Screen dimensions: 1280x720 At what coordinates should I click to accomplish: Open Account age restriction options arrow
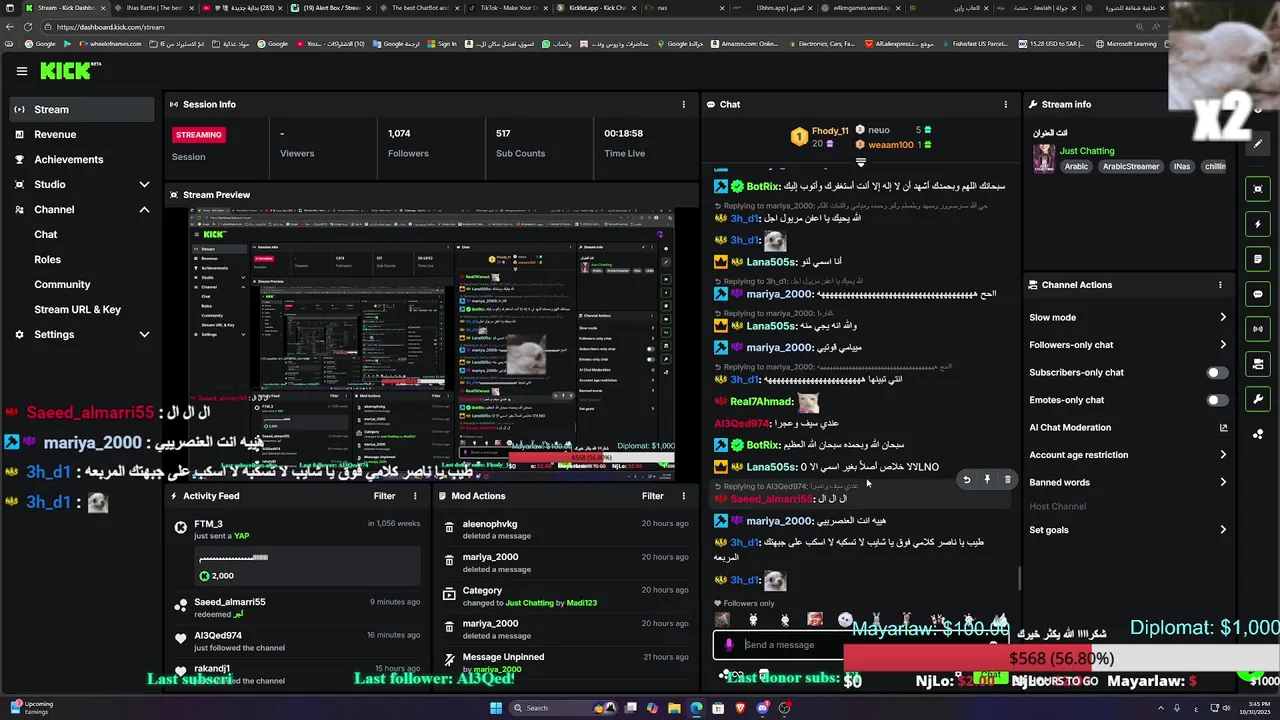tap(1222, 455)
